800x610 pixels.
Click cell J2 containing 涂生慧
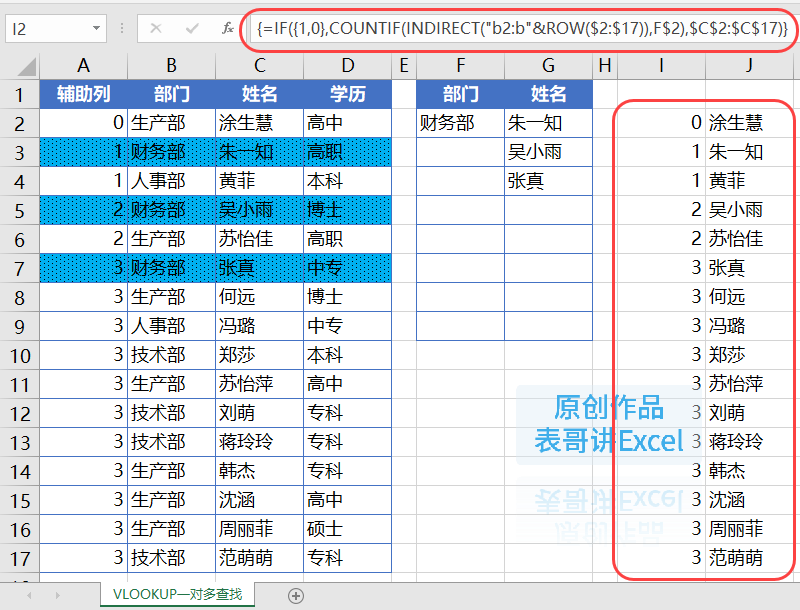pos(749,123)
